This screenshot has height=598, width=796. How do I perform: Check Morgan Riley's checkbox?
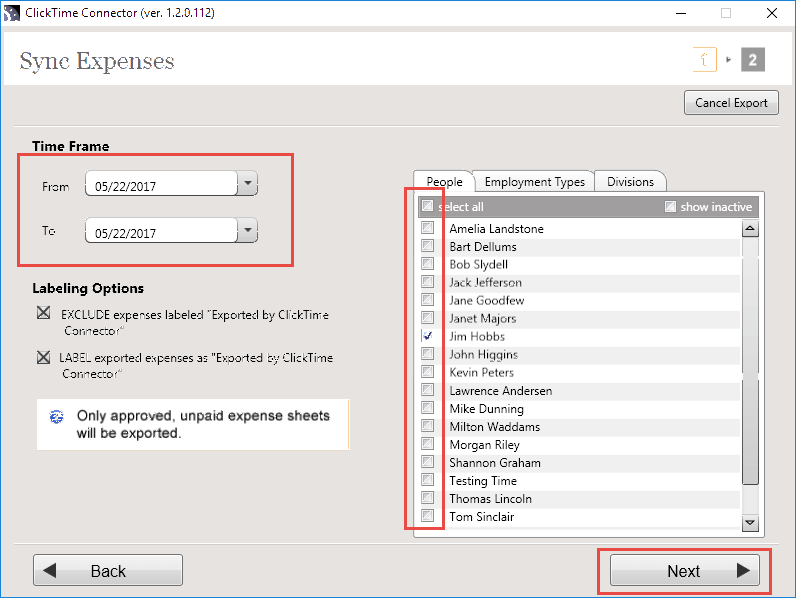point(427,444)
